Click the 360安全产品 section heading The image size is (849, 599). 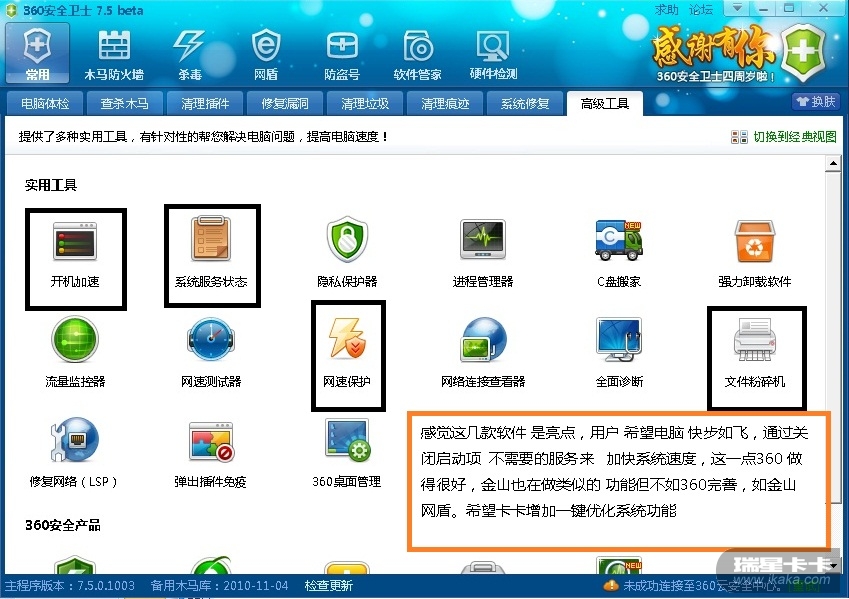[x=63, y=525]
